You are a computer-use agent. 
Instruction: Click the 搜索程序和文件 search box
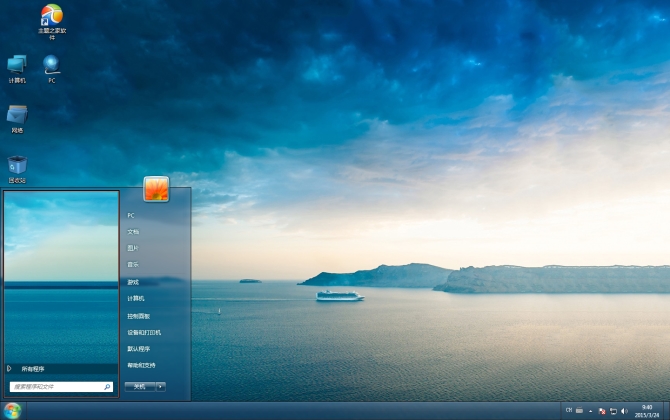(61, 387)
